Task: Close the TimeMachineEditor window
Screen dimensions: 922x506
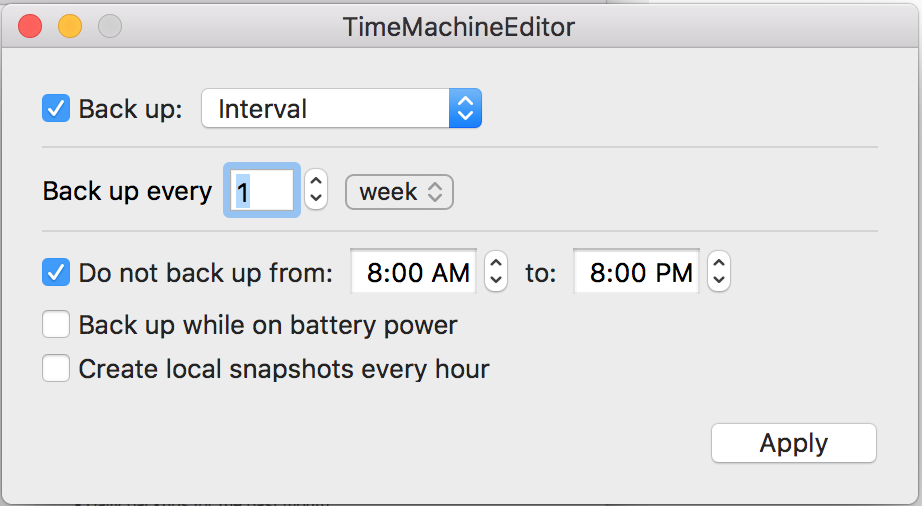Action: pos(31,27)
